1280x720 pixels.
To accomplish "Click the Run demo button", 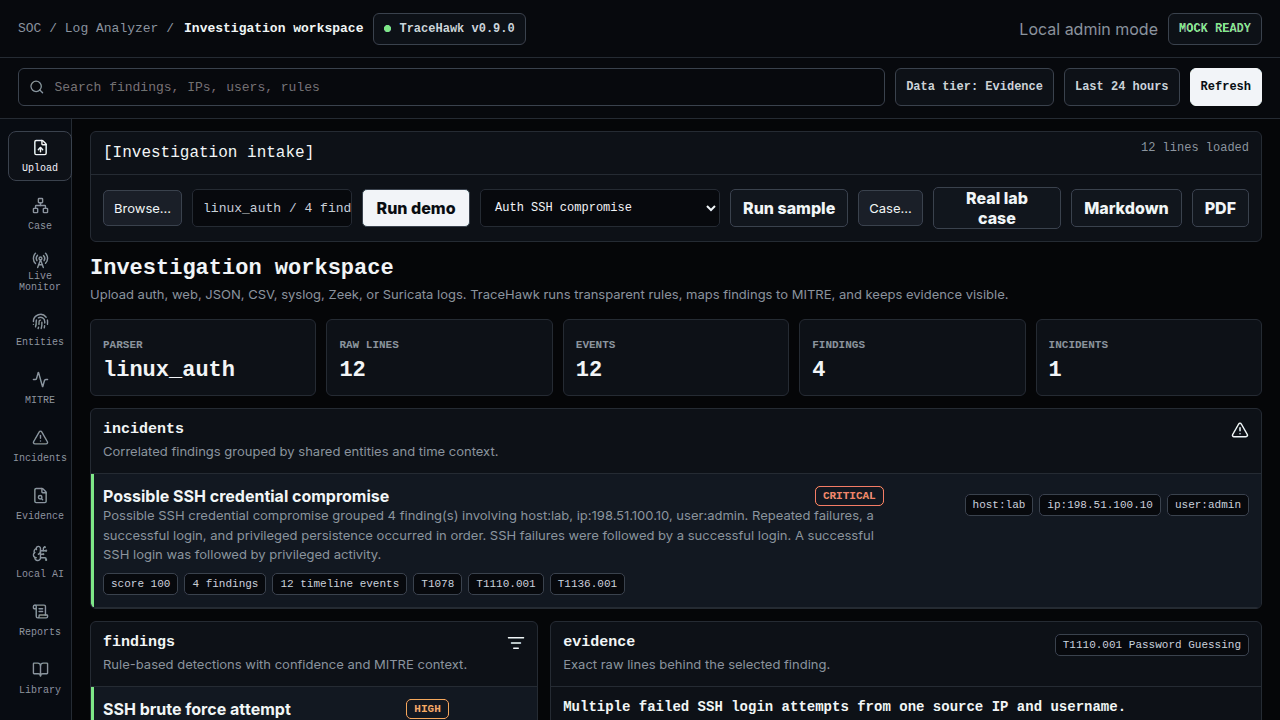I will point(416,208).
